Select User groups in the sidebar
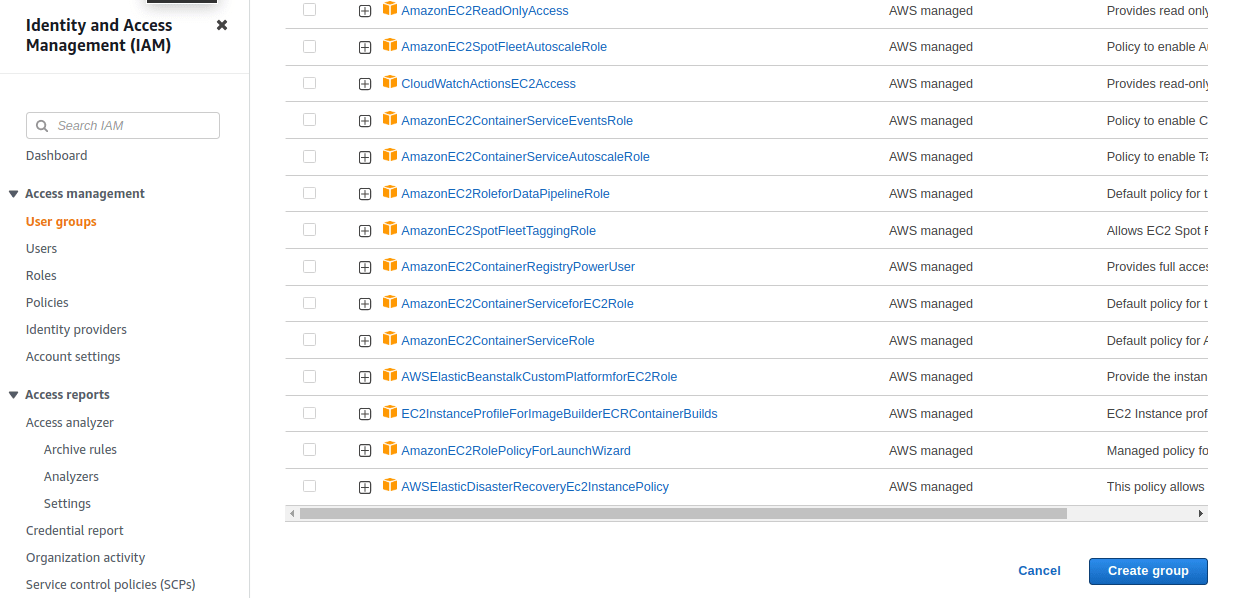This screenshot has height=598, width=1237. [61, 222]
